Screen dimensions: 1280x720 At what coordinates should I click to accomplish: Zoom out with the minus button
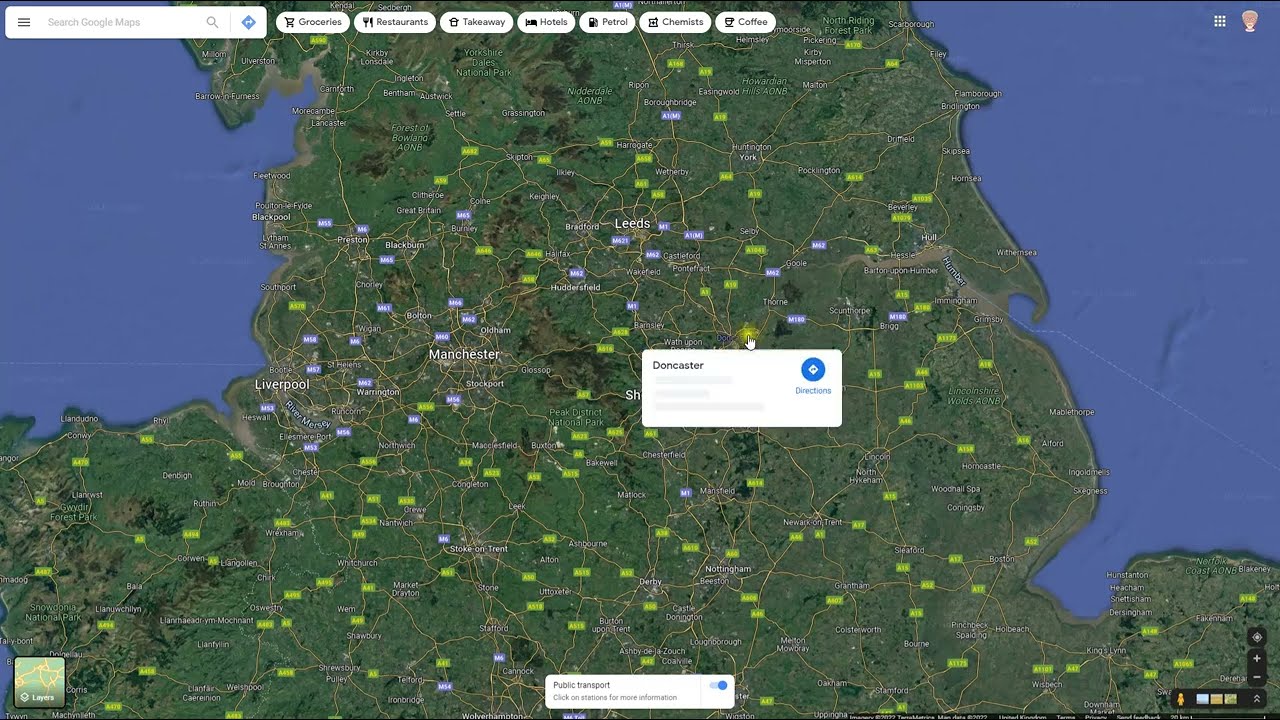pyautogui.click(x=1257, y=677)
